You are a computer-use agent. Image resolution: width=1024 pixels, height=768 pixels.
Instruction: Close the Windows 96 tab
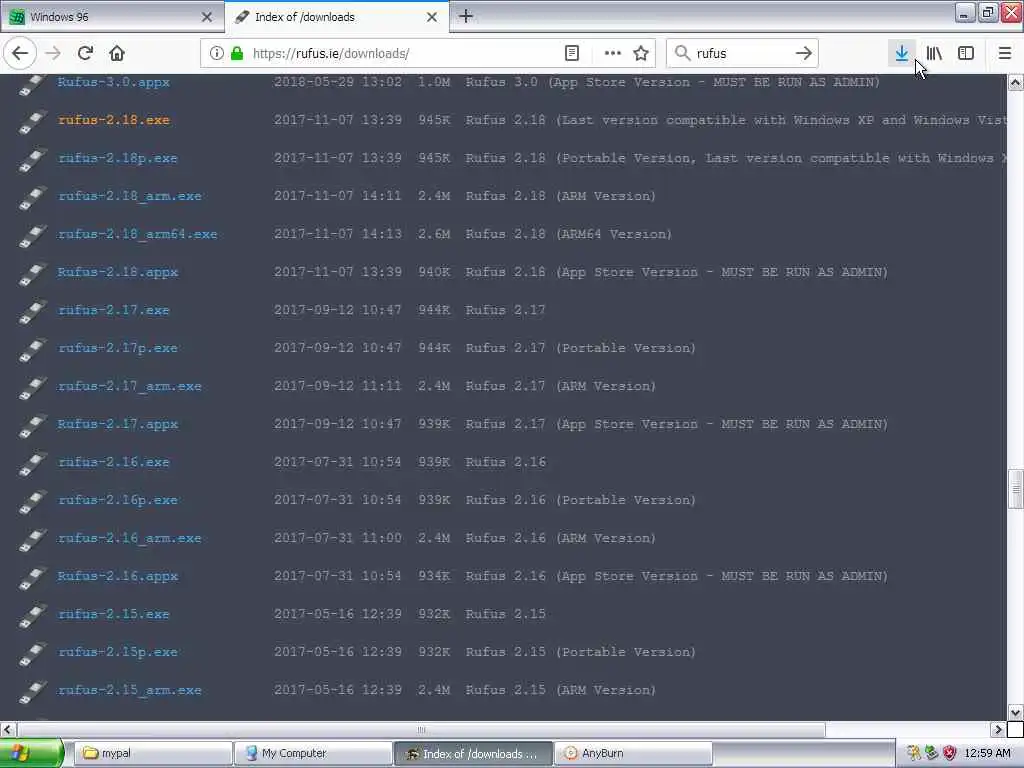coord(207,17)
